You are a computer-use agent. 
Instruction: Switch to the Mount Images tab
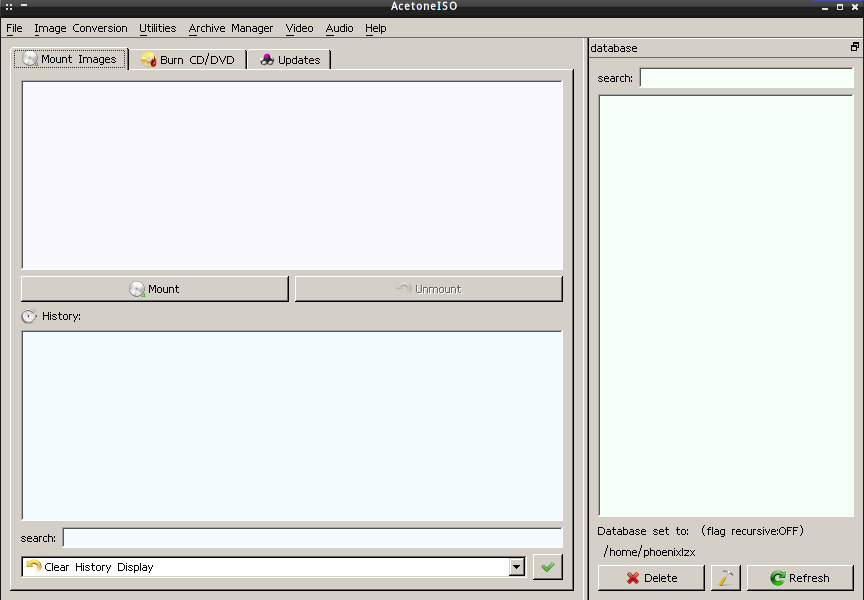click(x=71, y=59)
